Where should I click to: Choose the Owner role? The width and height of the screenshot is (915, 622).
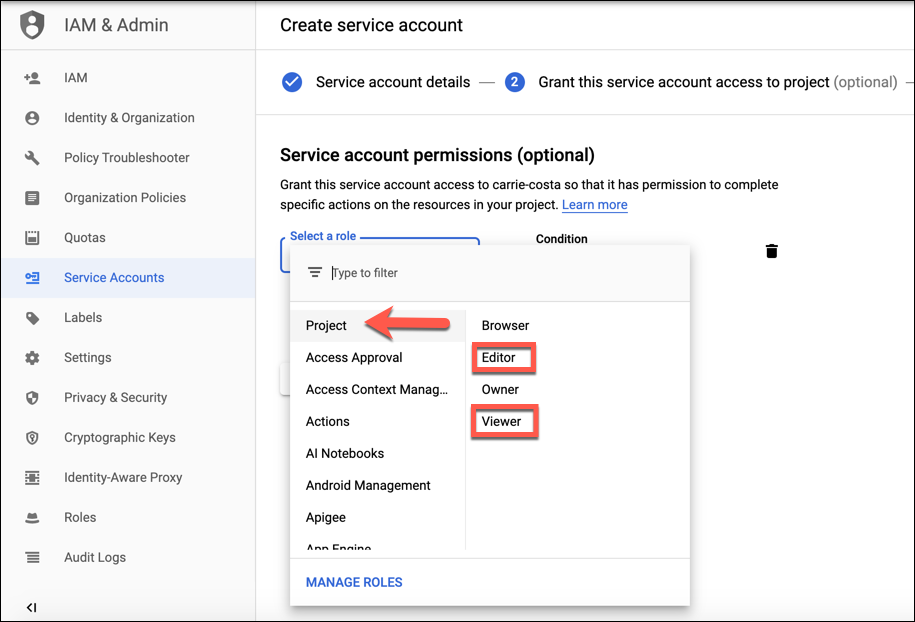coord(500,389)
